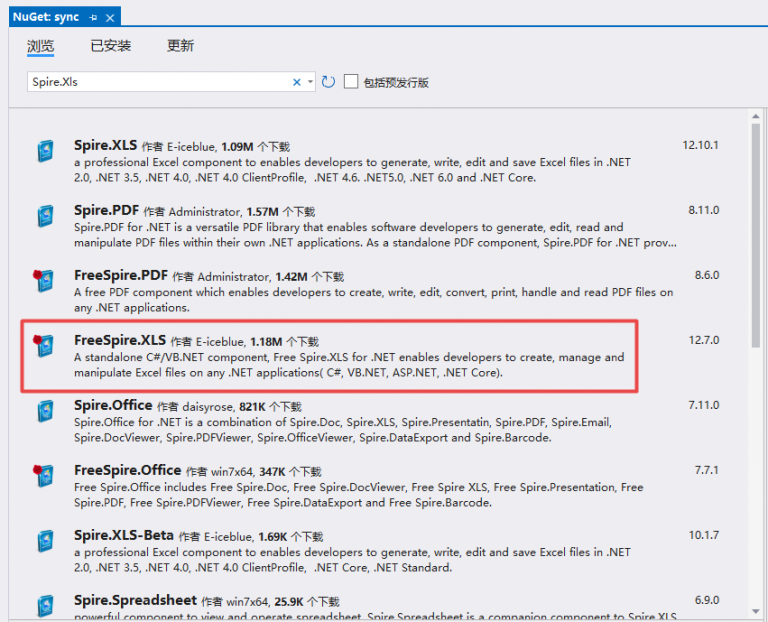
Task: Click the Spire.PDF package icon
Action: coord(45,216)
